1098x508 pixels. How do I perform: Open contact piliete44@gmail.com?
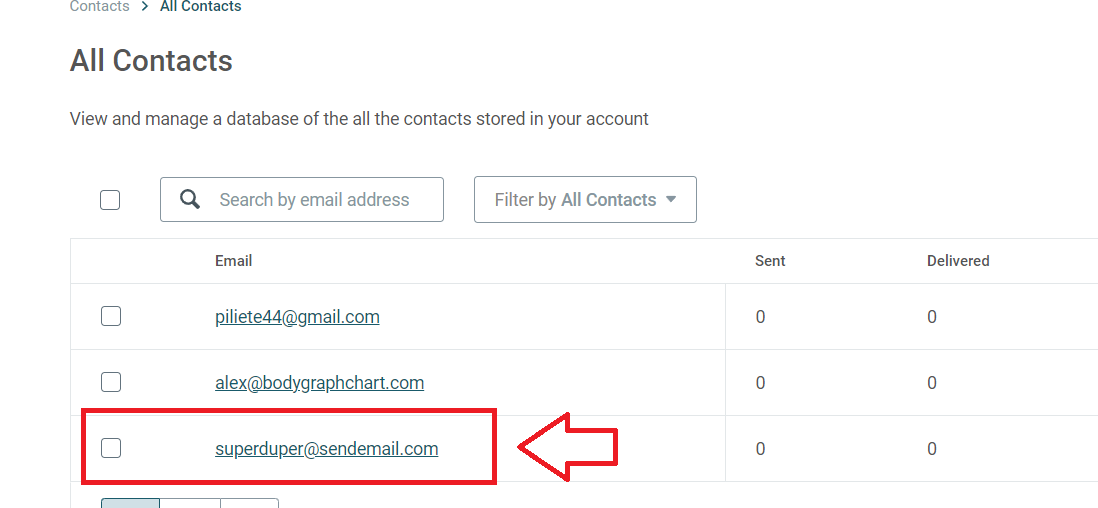[297, 317]
